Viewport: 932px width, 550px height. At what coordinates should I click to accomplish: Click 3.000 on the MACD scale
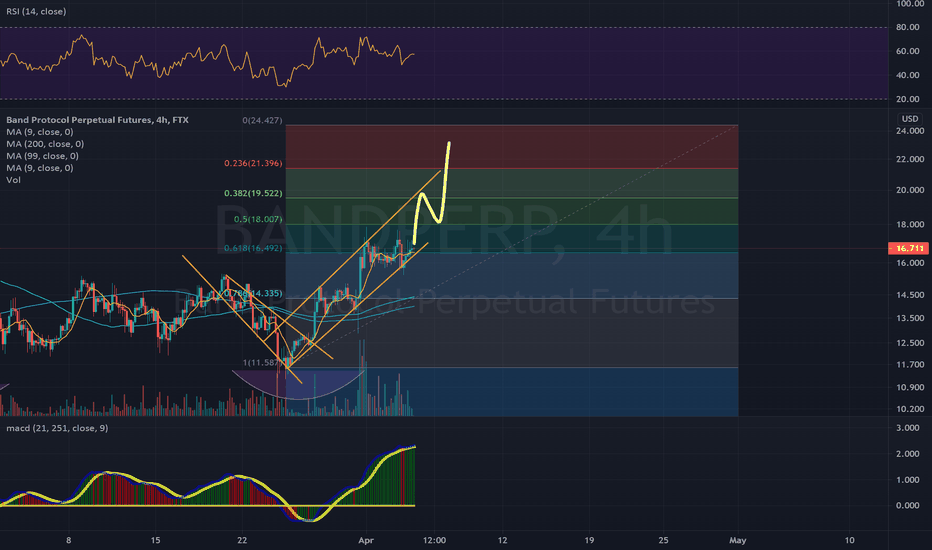(908, 428)
